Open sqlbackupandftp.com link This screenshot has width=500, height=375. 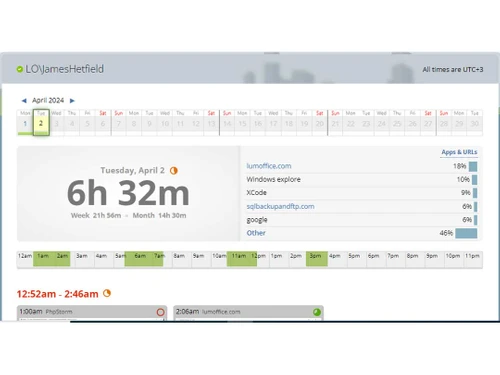pos(280,206)
